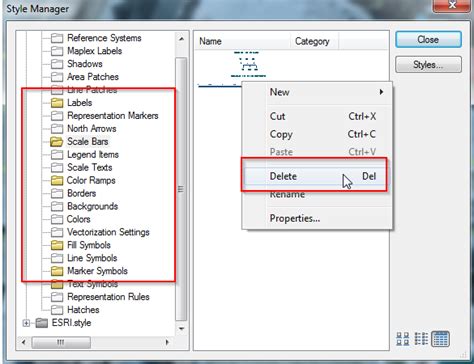
Task: Select the 'Scale Bars' tree label
Action: click(x=88, y=142)
